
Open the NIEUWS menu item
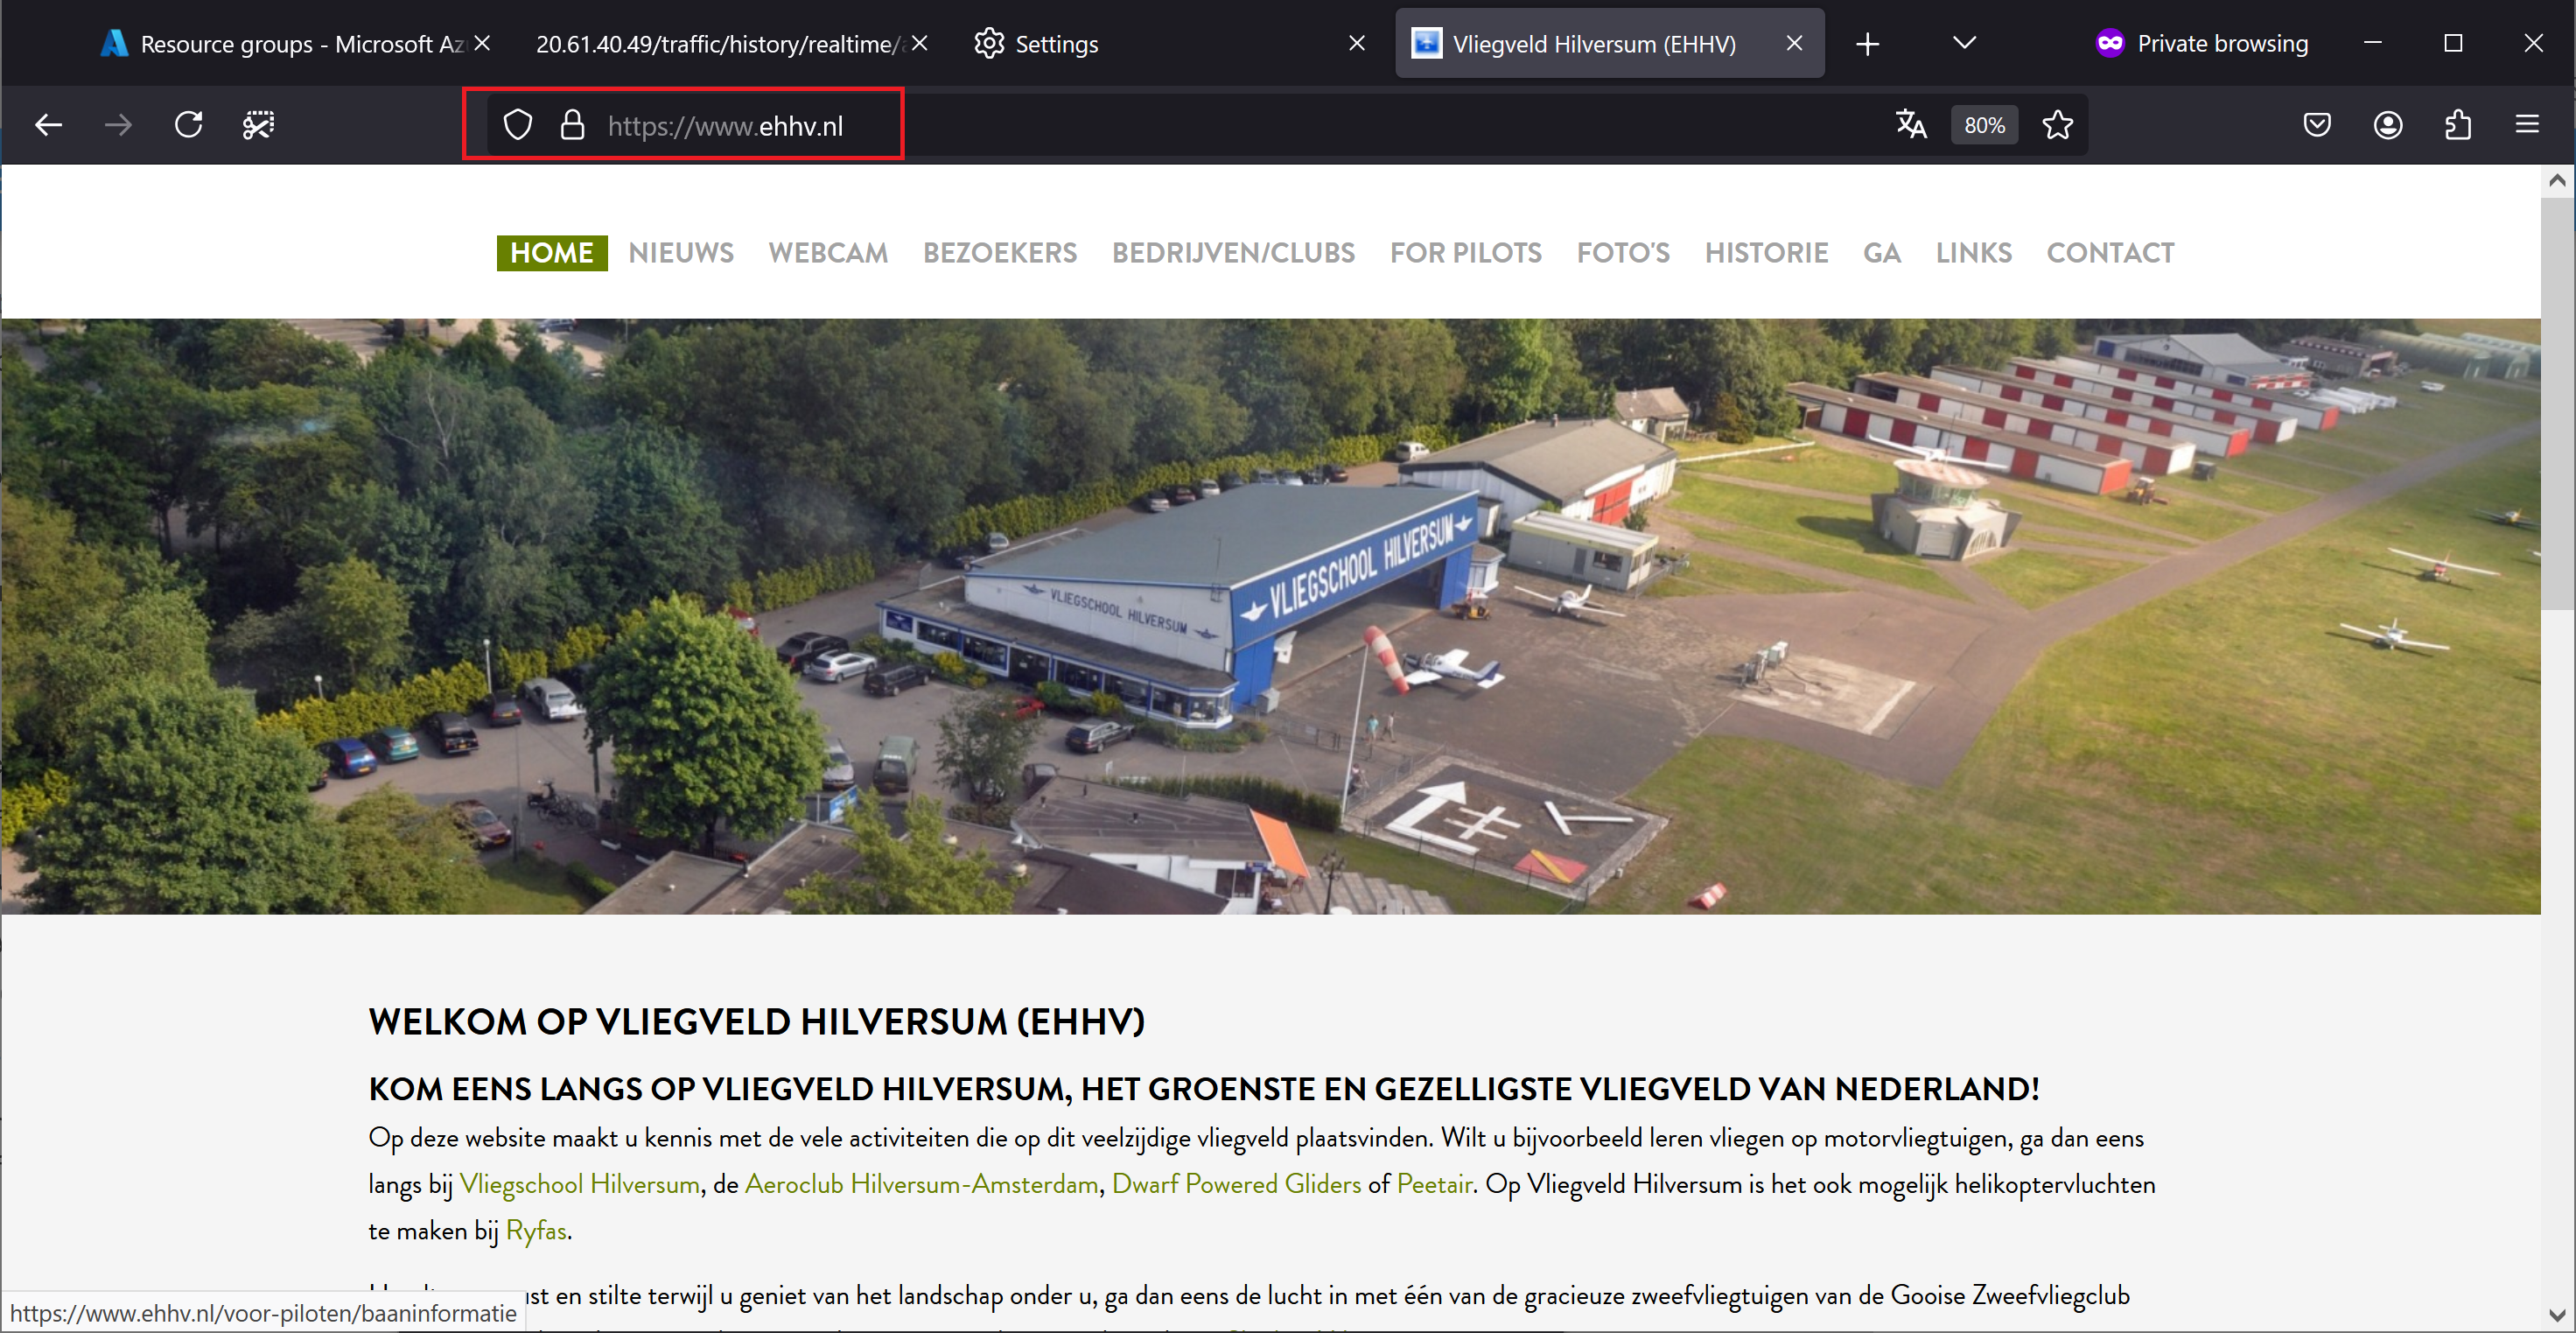pos(681,252)
